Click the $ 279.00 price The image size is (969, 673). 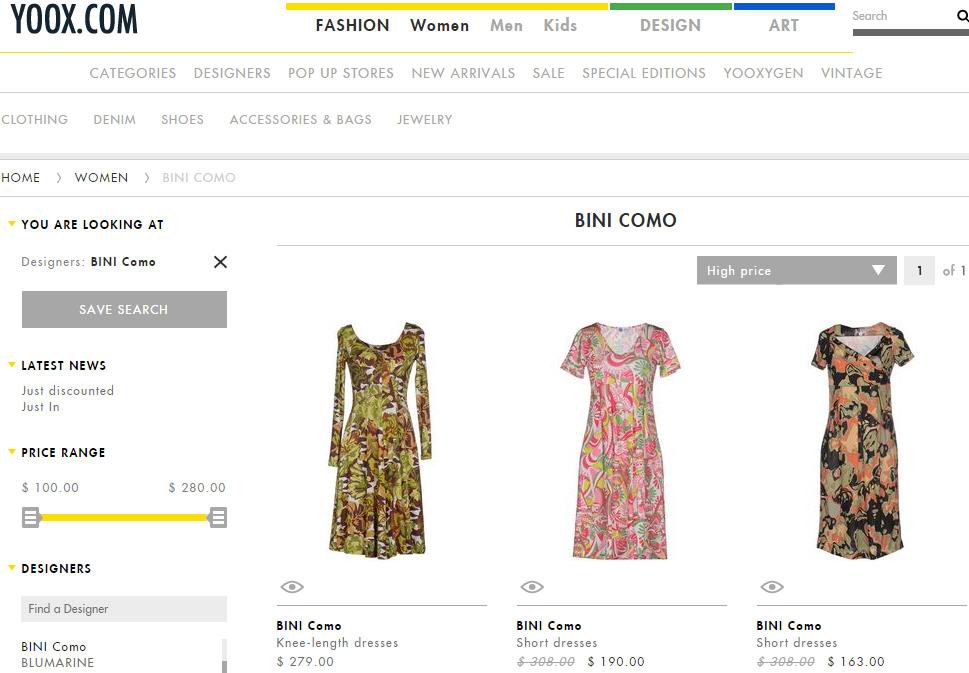[305, 661]
